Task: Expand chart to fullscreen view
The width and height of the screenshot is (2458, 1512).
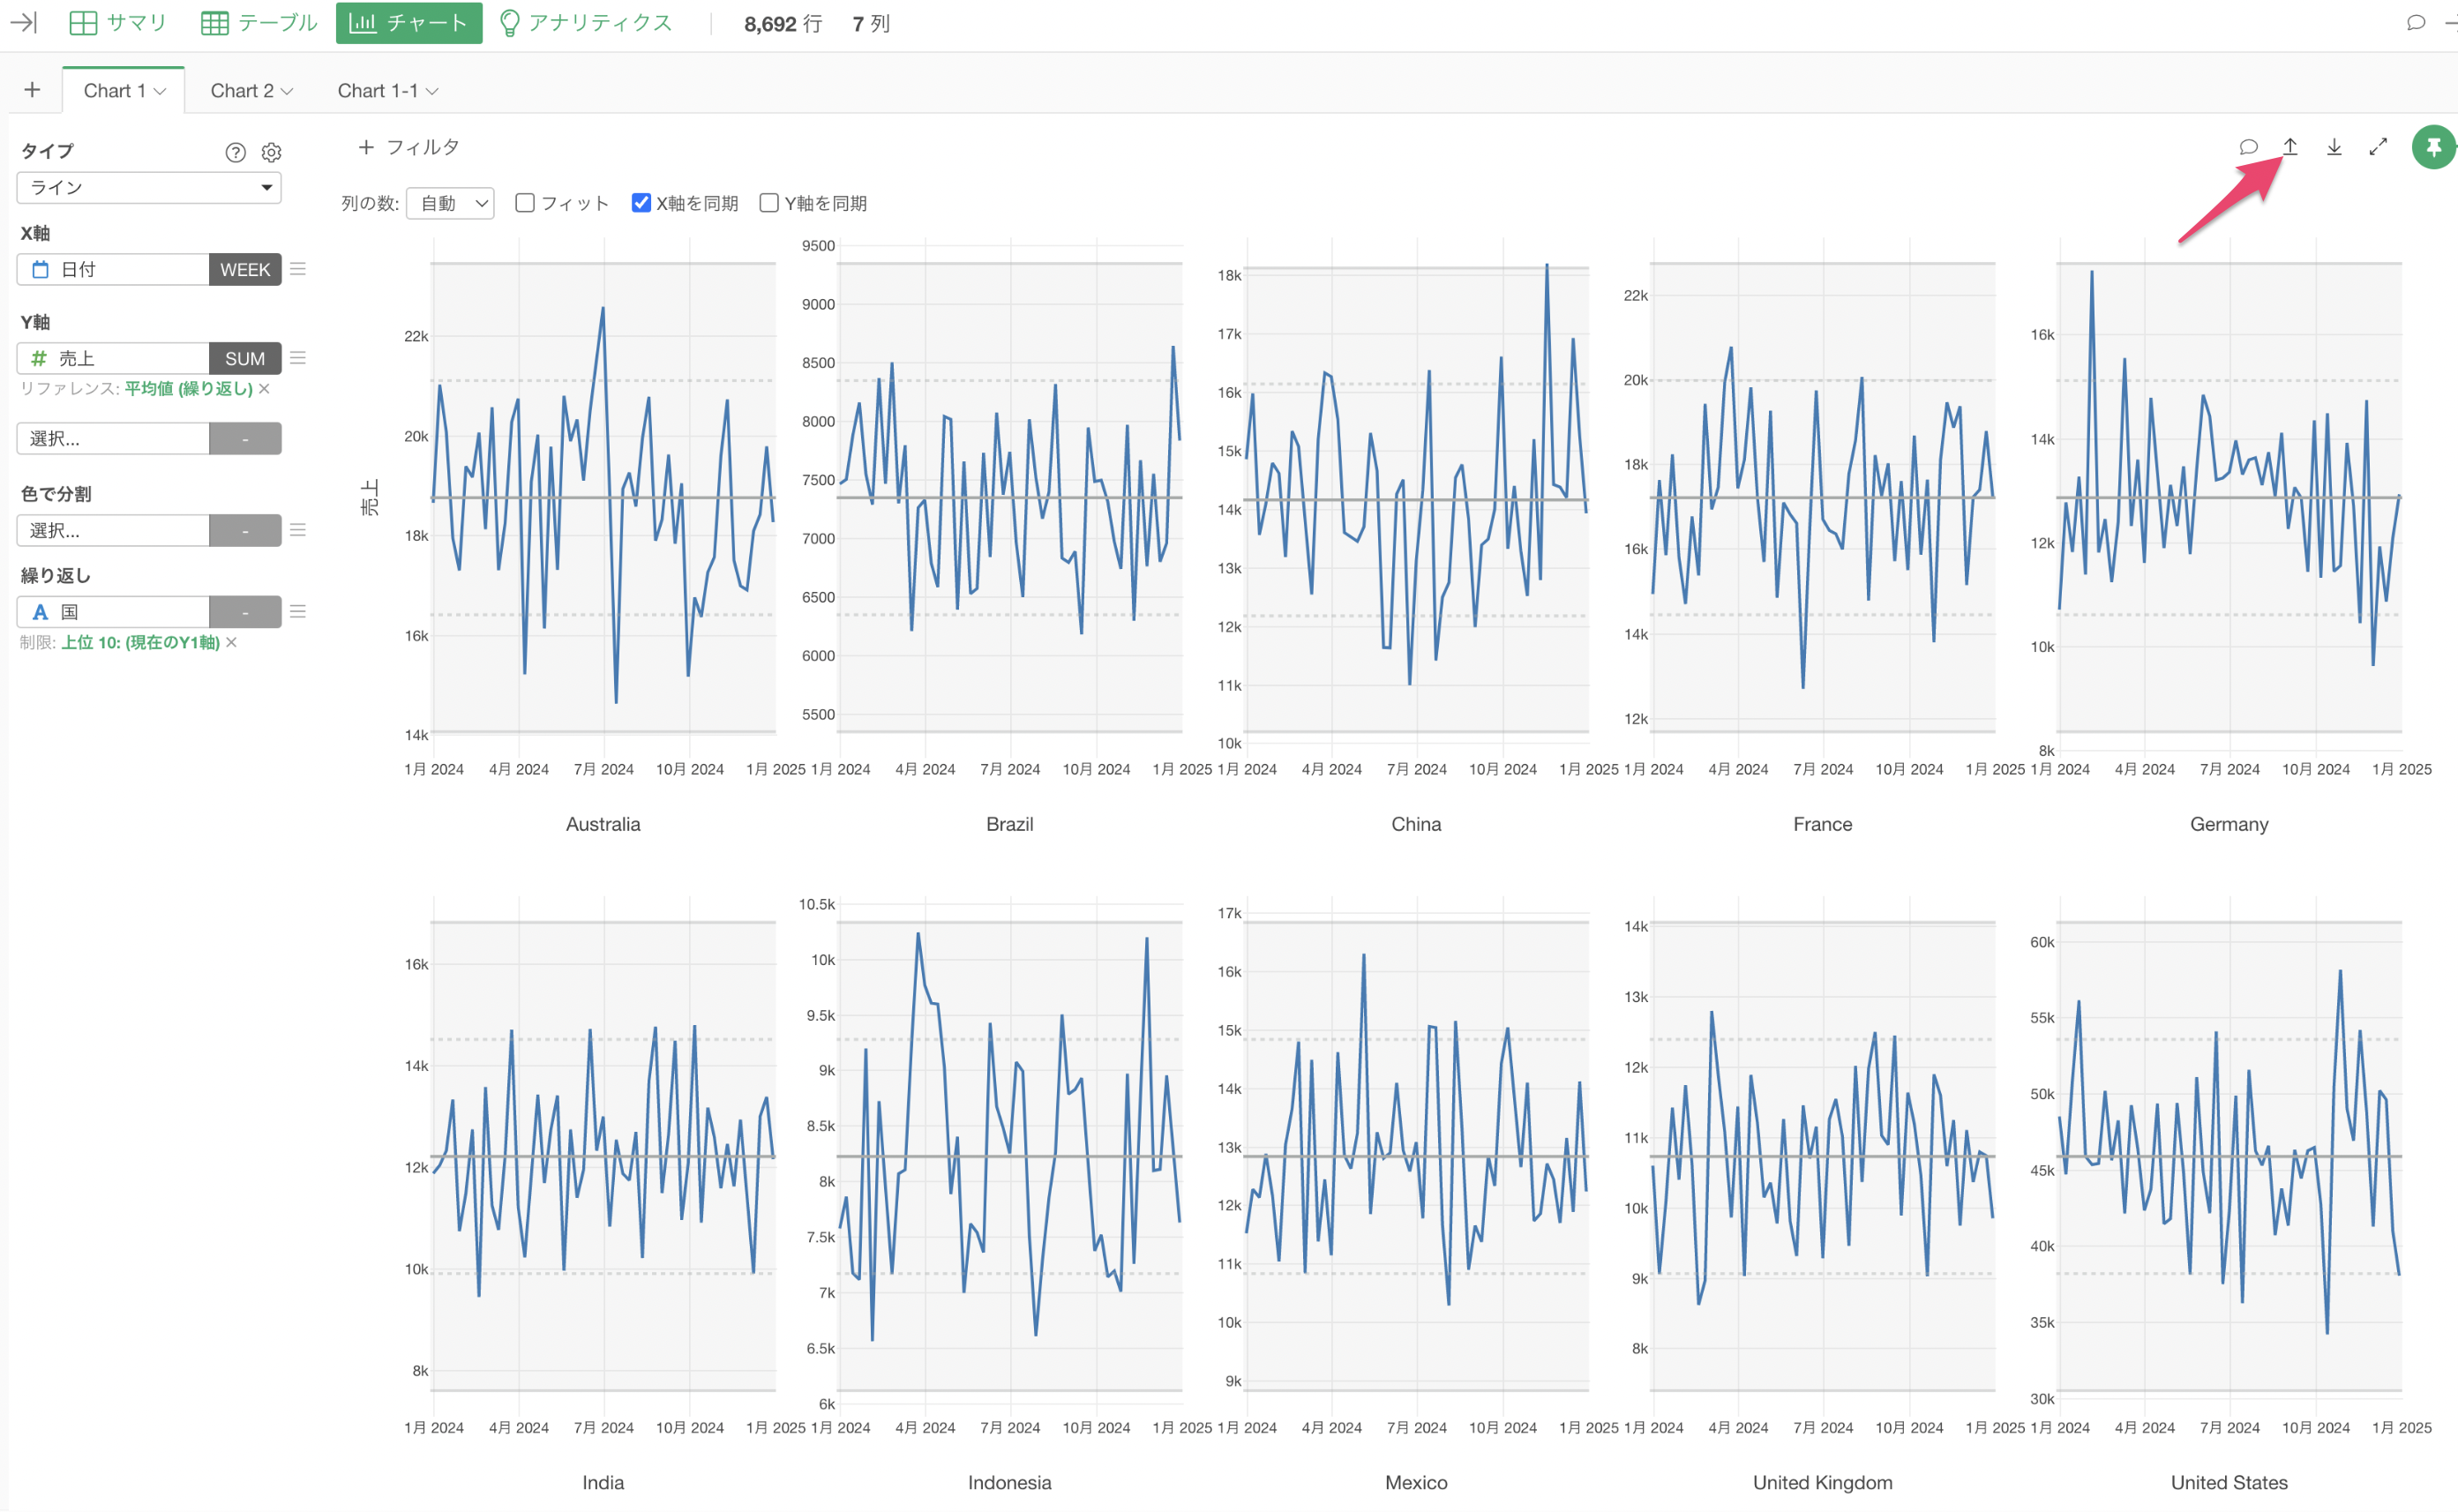Action: [2377, 147]
